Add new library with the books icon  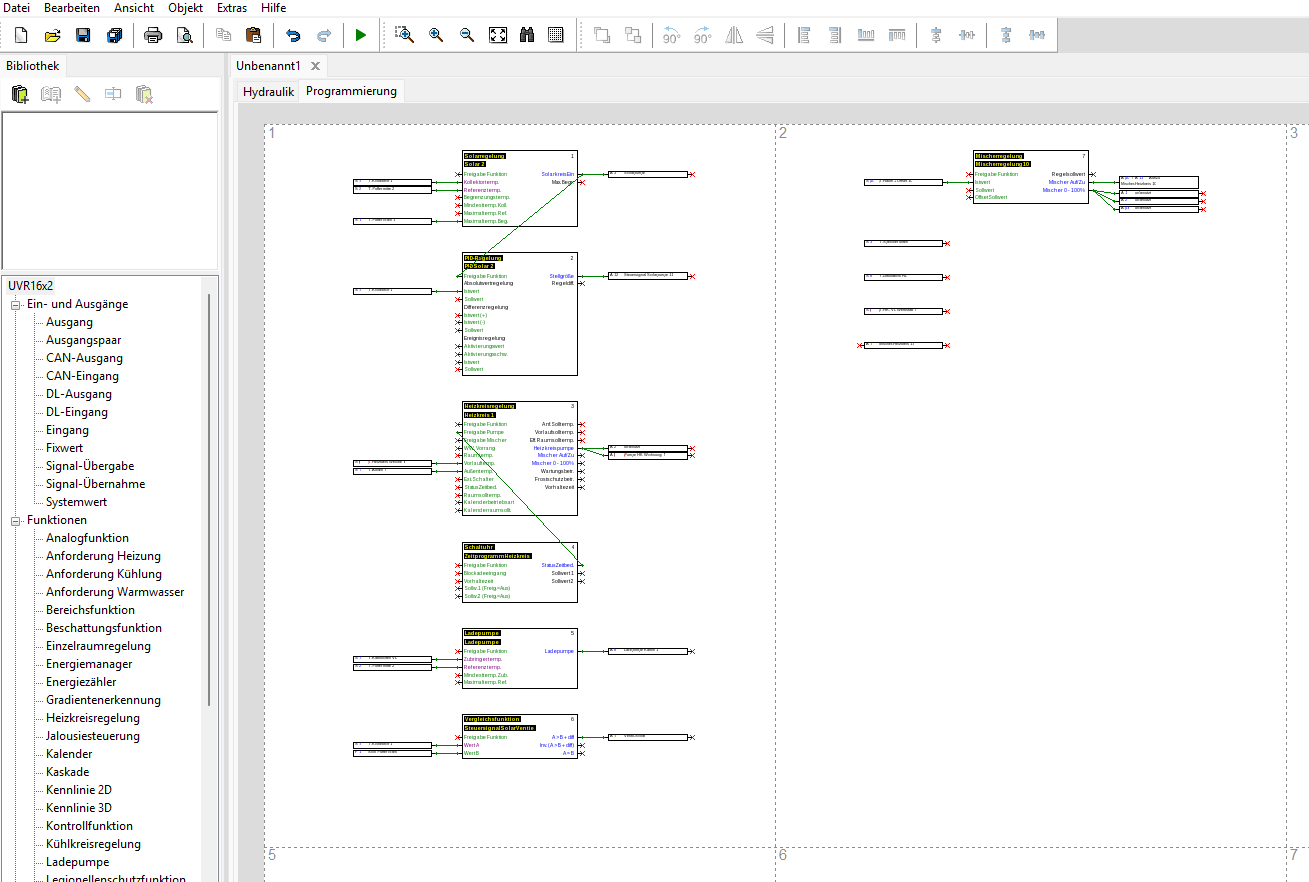point(20,94)
